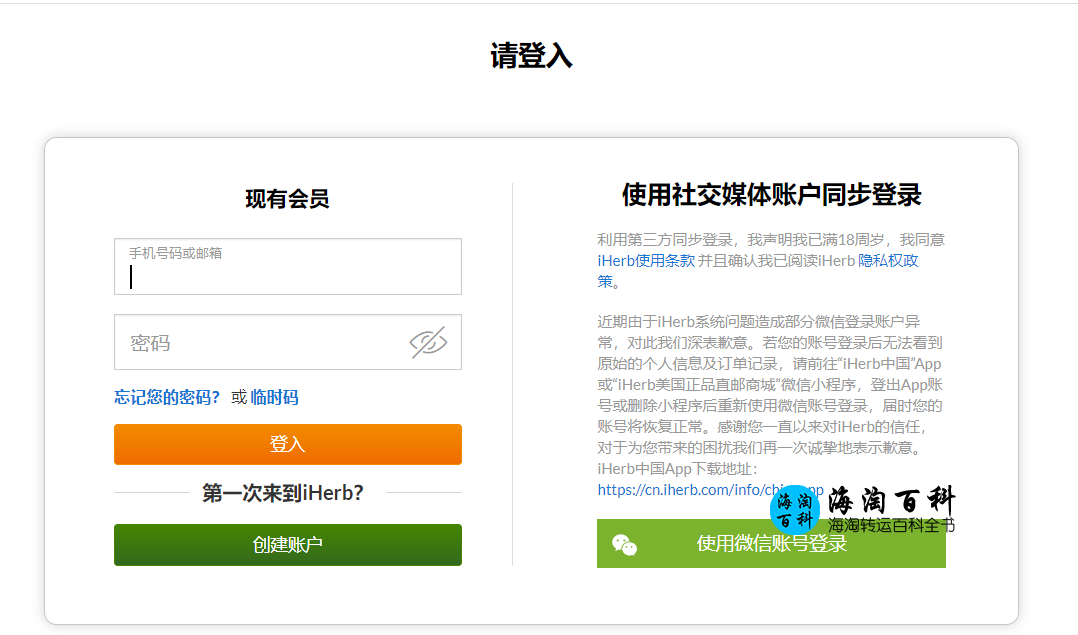The height and width of the screenshot is (635, 1078).
Task: Click the 请登入 page heading
Action: pos(531,56)
